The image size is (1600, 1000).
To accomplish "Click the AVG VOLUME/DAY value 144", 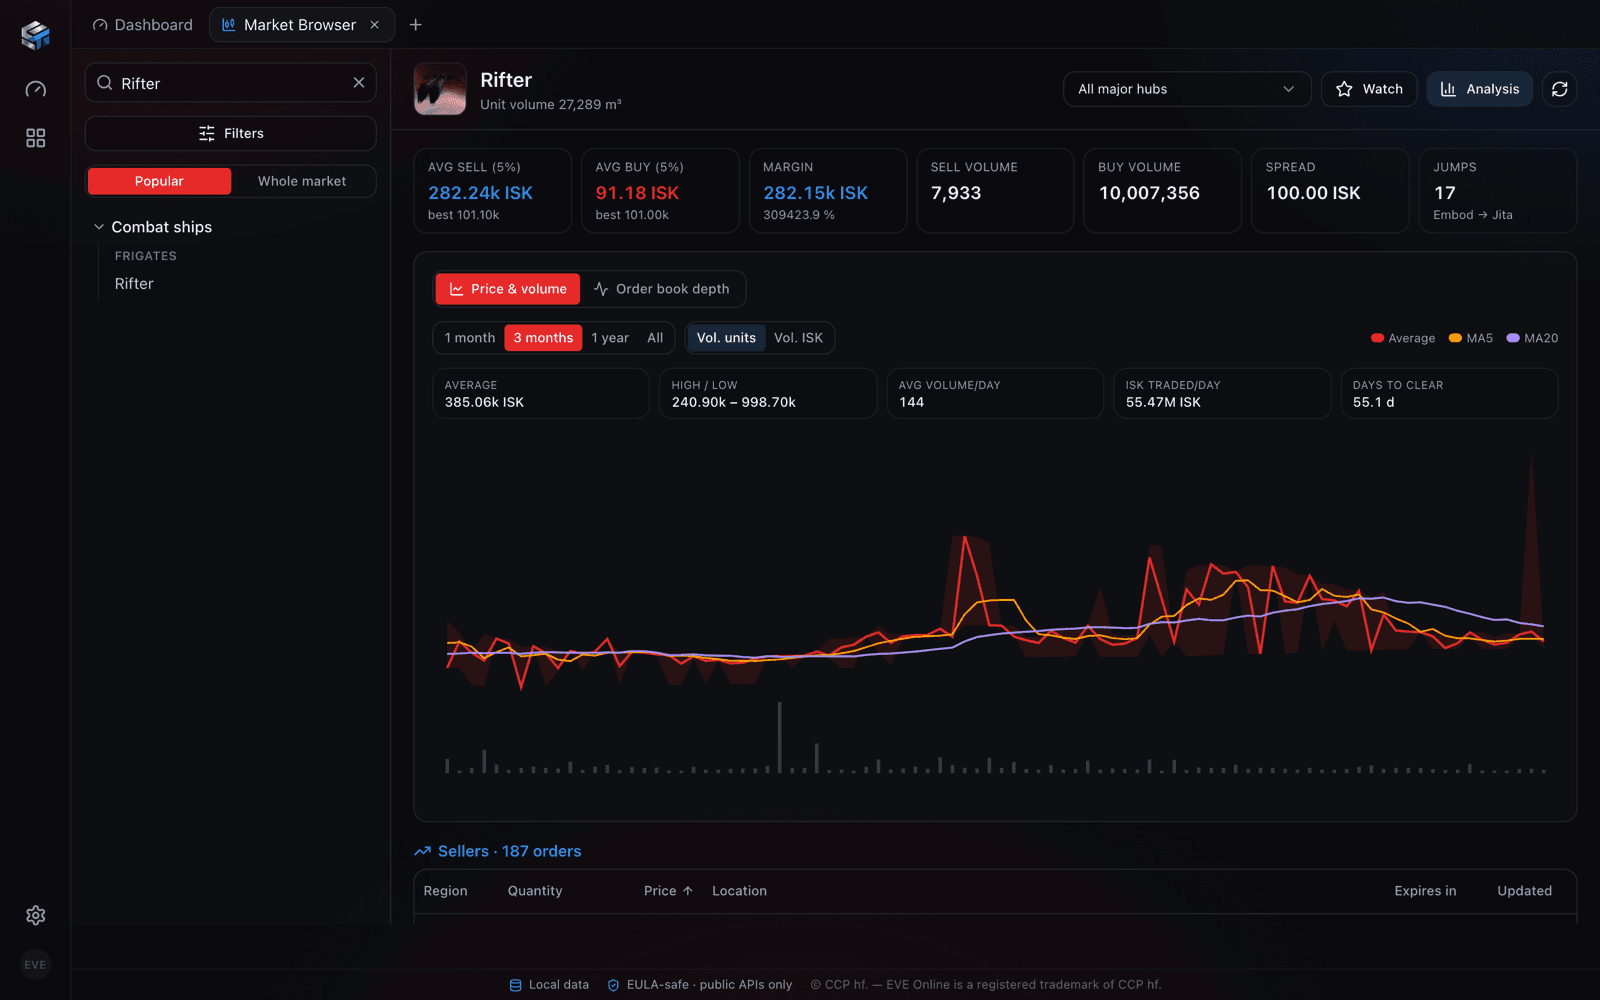I will [911, 402].
